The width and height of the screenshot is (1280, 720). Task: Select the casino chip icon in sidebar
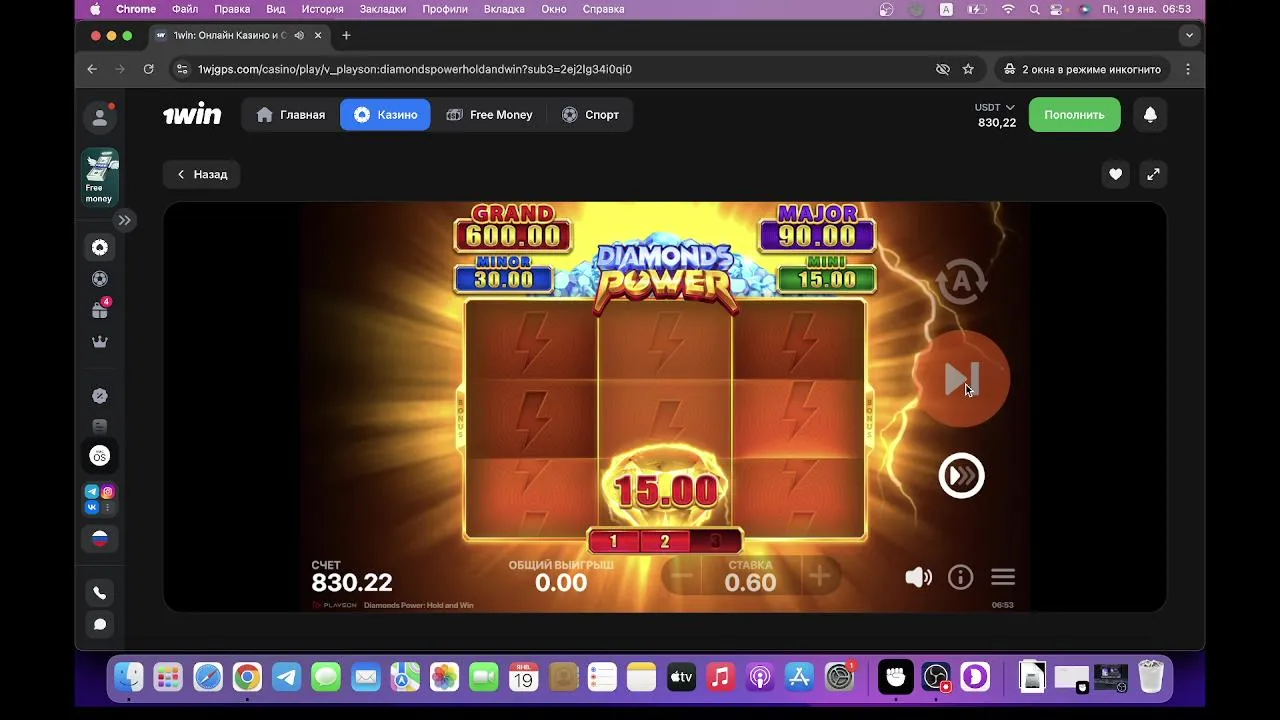pyautogui.click(x=100, y=247)
